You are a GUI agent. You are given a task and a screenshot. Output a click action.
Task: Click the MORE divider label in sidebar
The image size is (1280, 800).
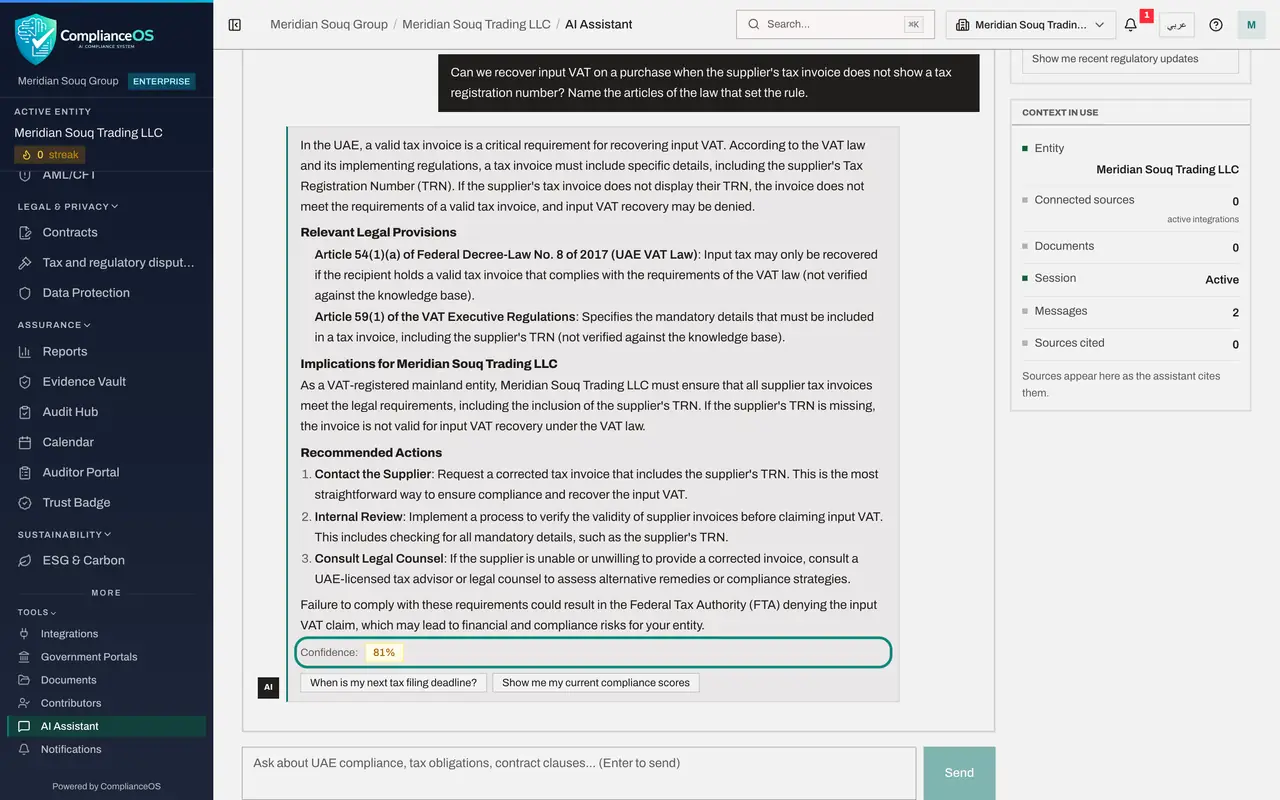point(106,593)
